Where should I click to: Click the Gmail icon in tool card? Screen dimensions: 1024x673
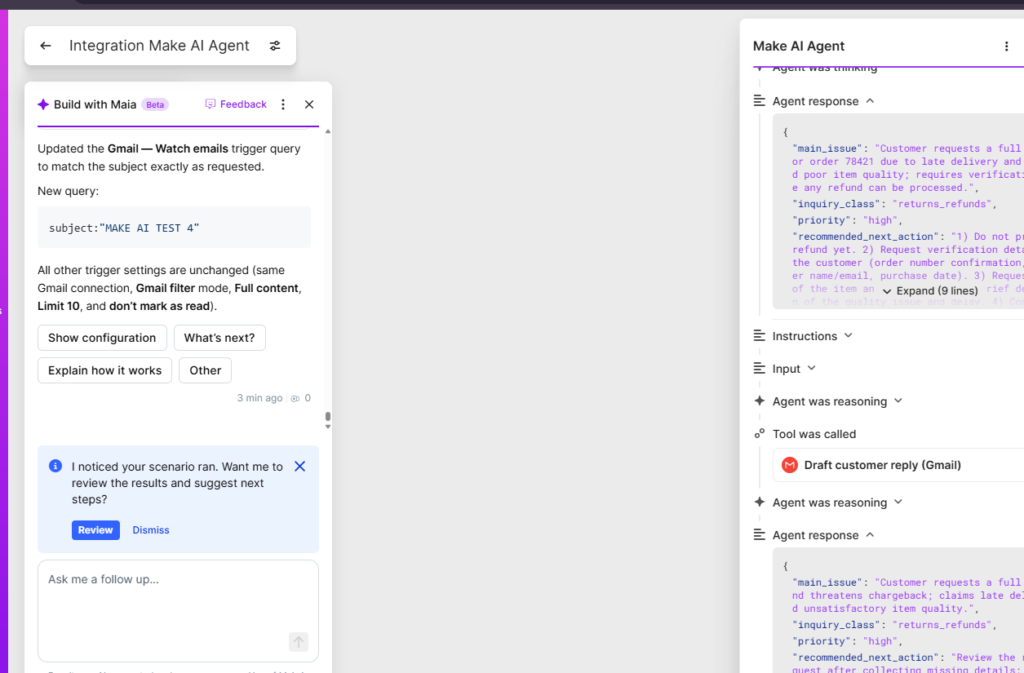790,465
